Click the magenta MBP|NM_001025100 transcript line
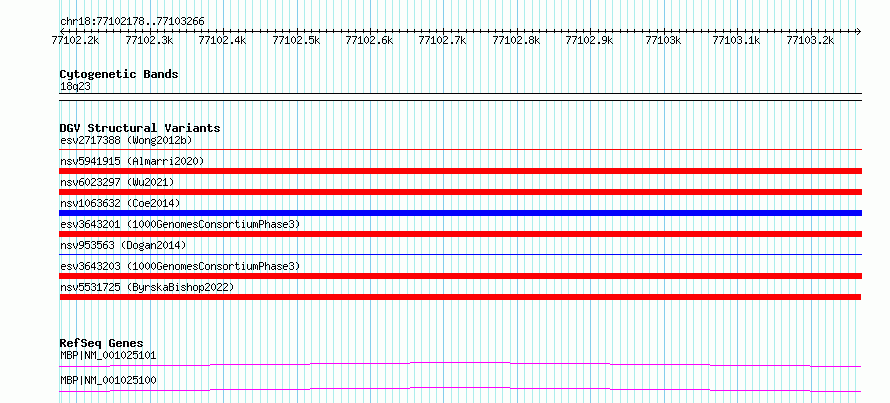The height and width of the screenshot is (403, 890). tap(460, 389)
